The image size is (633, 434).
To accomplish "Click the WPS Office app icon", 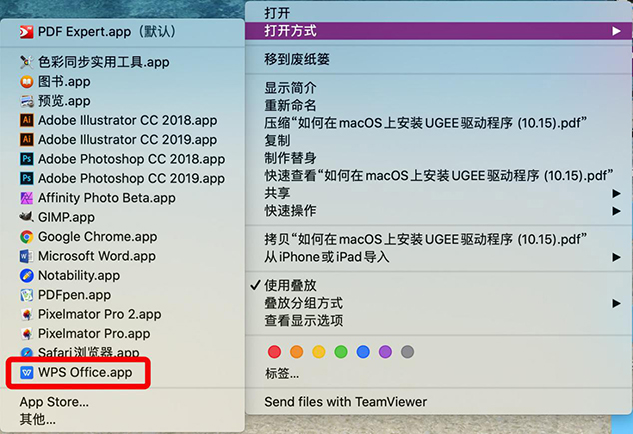I will (27, 372).
